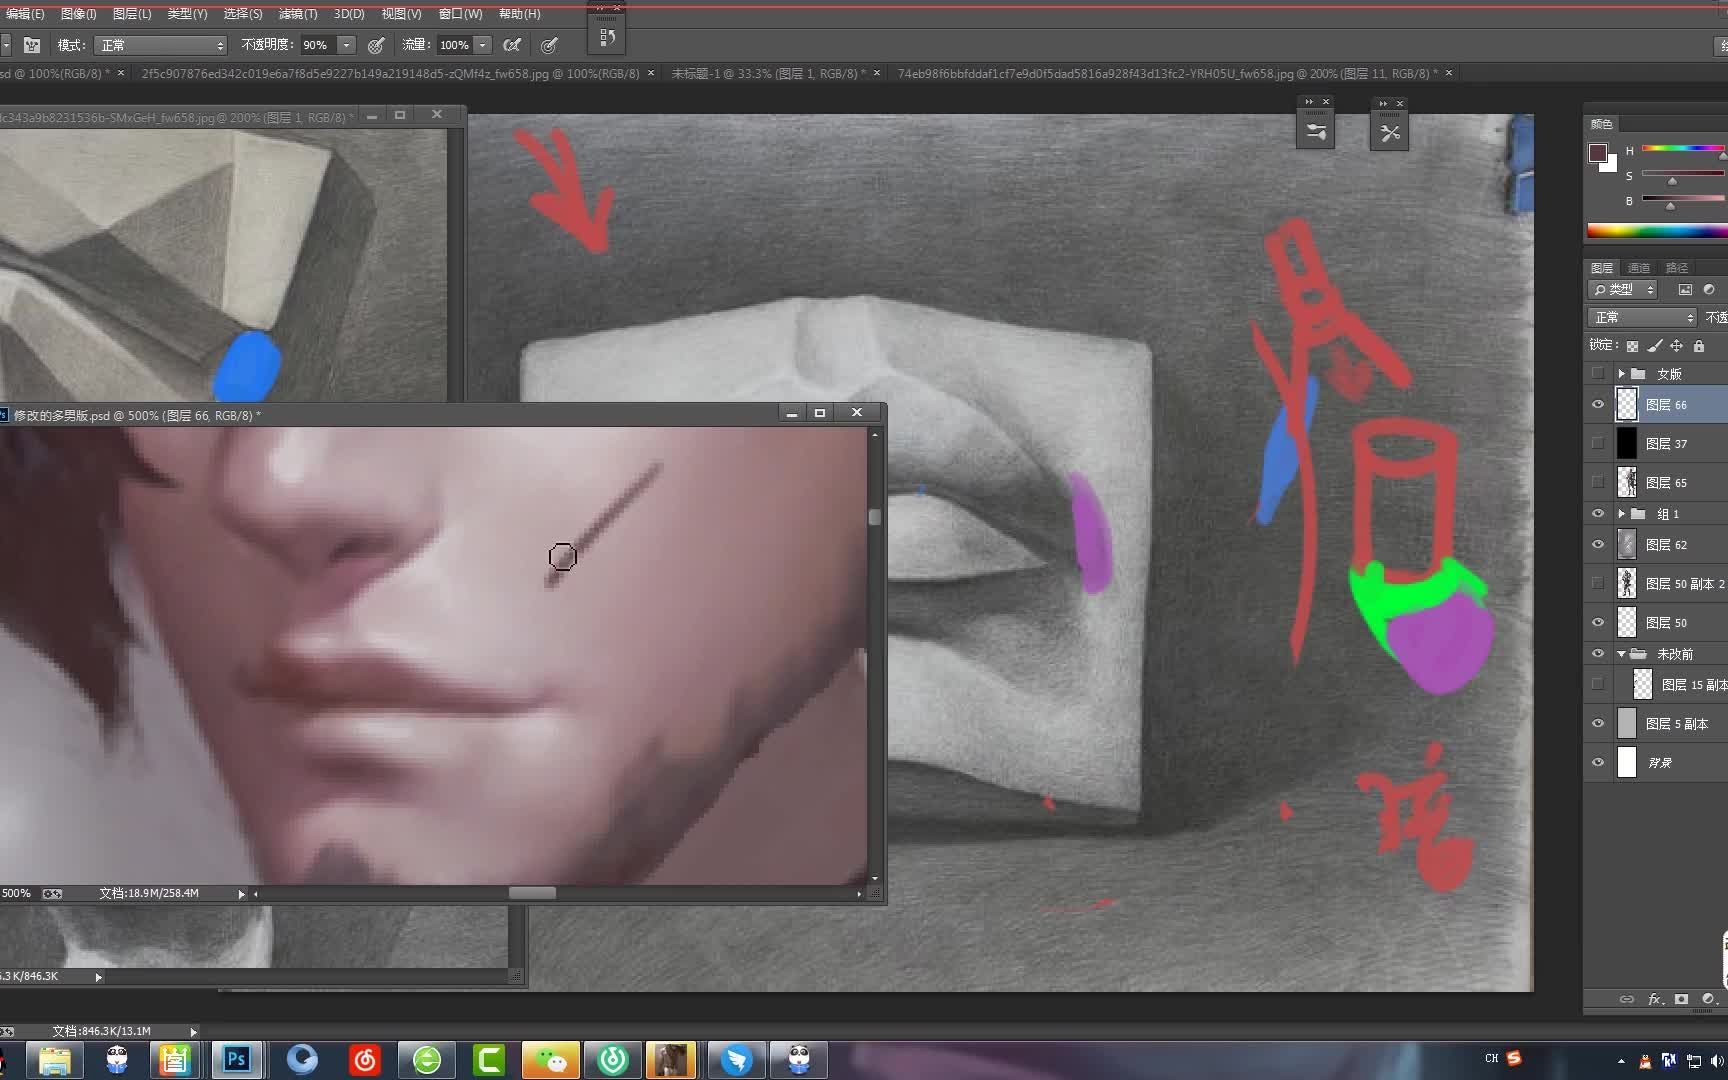Expand the 组 1 layer group
This screenshot has height=1080, width=1728.
tap(1621, 514)
